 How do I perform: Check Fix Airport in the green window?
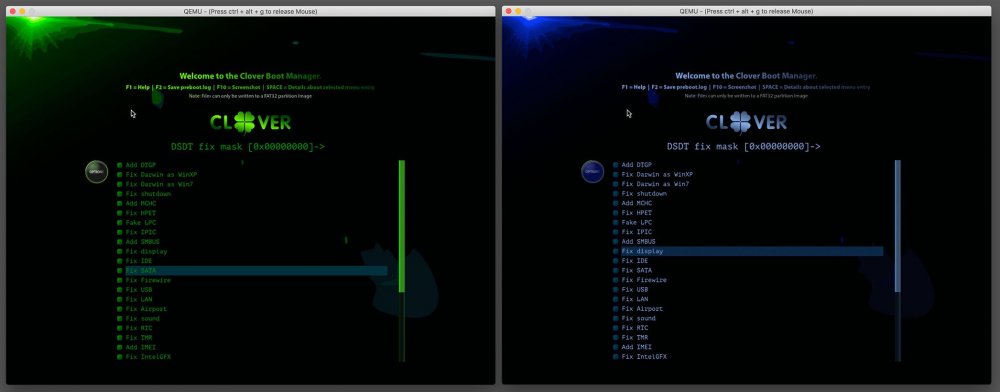click(119, 309)
